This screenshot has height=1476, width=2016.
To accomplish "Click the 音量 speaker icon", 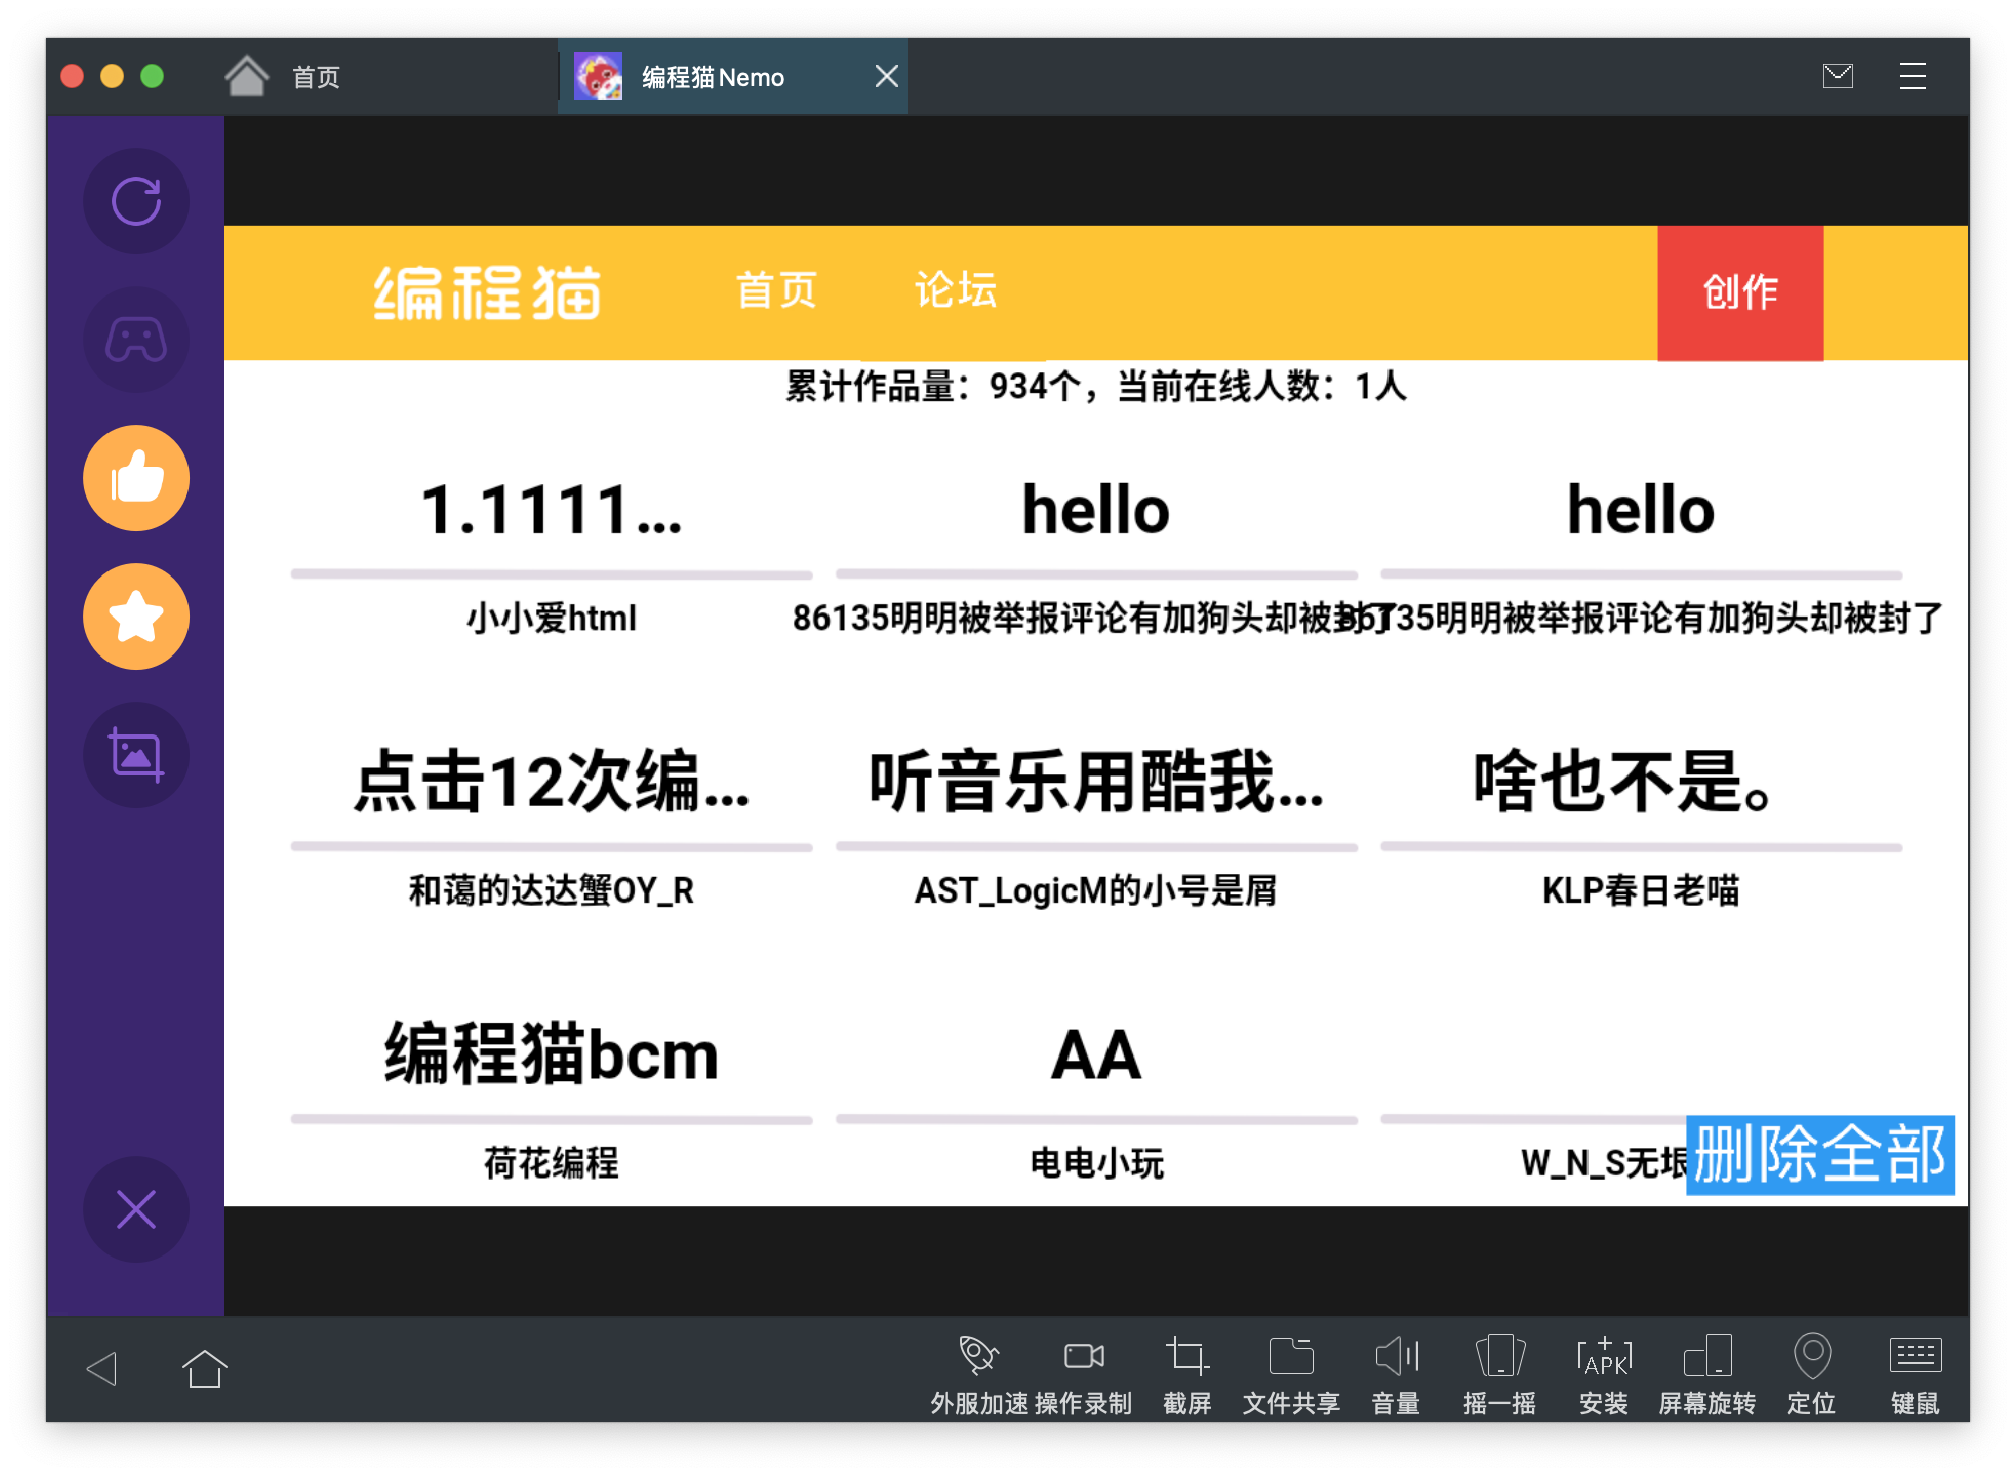I will coord(1396,1356).
